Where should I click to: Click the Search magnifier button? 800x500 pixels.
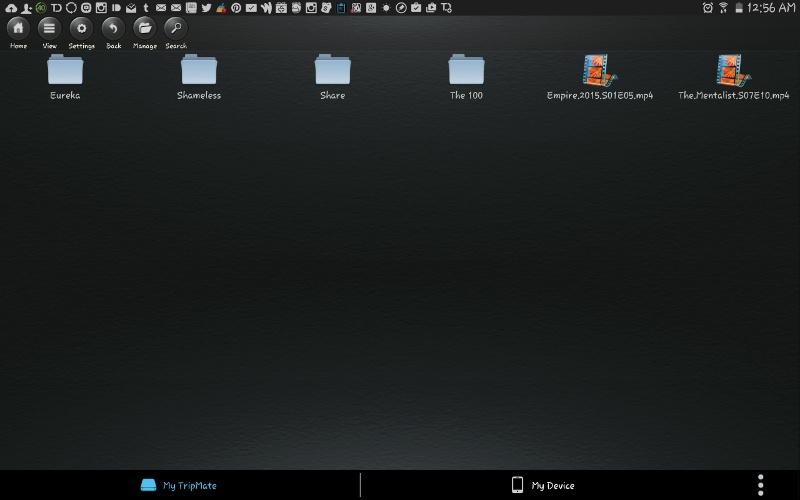point(176,33)
